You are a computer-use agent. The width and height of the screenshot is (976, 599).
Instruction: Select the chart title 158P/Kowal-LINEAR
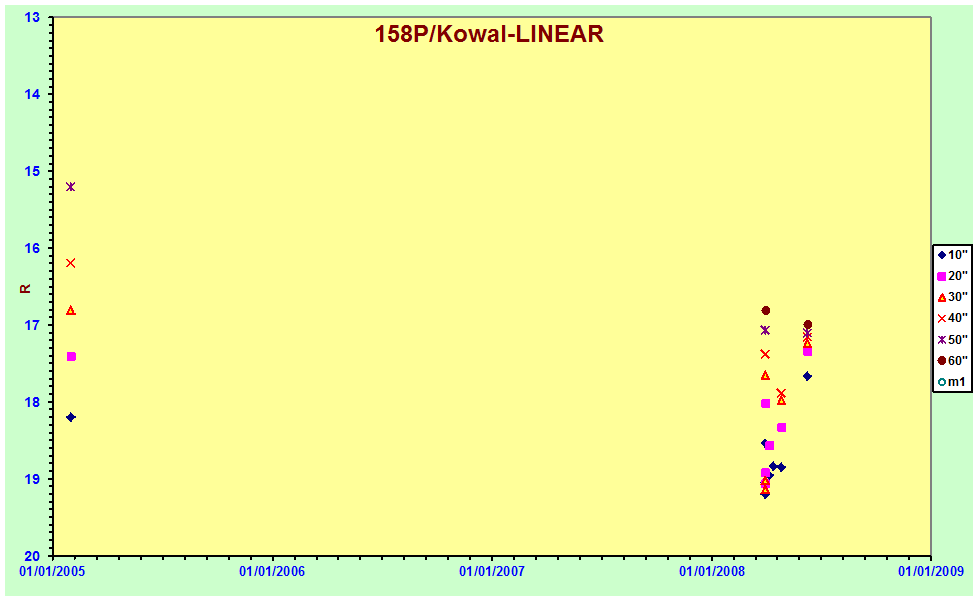pos(489,34)
